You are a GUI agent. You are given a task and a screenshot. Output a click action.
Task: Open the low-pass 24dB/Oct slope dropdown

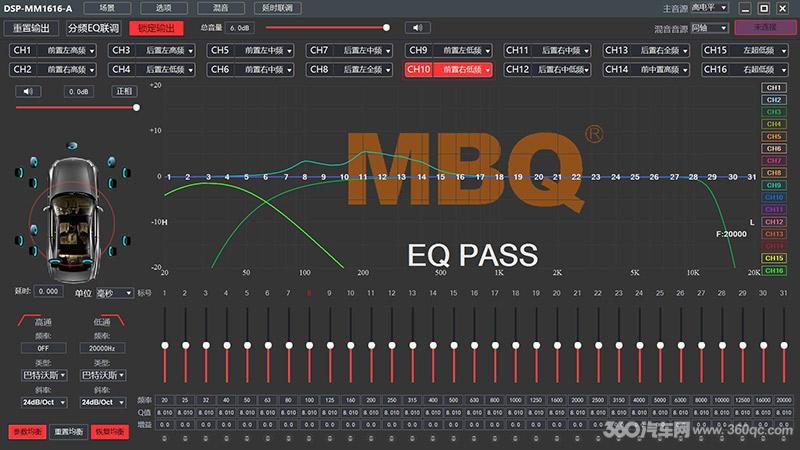point(103,402)
